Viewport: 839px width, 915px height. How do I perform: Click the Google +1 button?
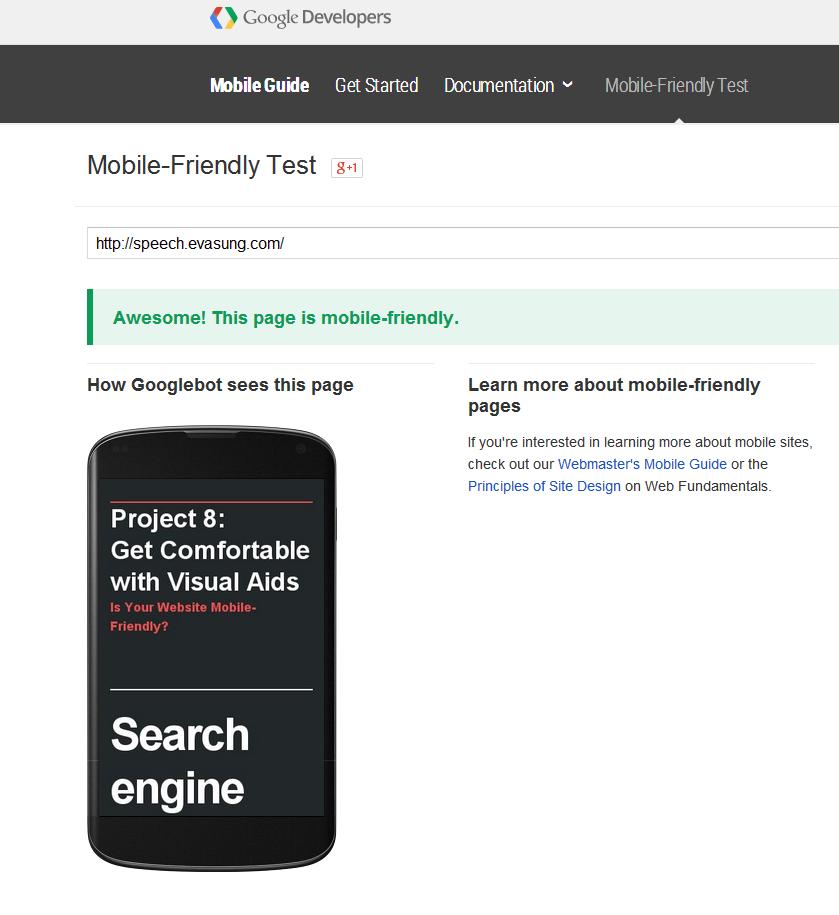[347, 168]
